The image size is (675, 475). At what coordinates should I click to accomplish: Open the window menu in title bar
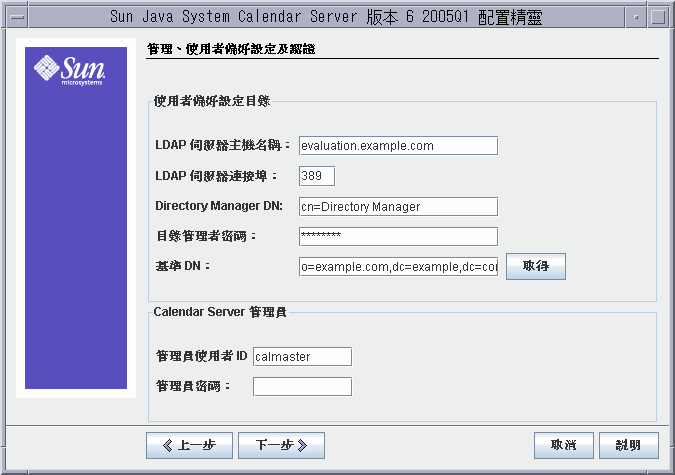[x=17, y=17]
